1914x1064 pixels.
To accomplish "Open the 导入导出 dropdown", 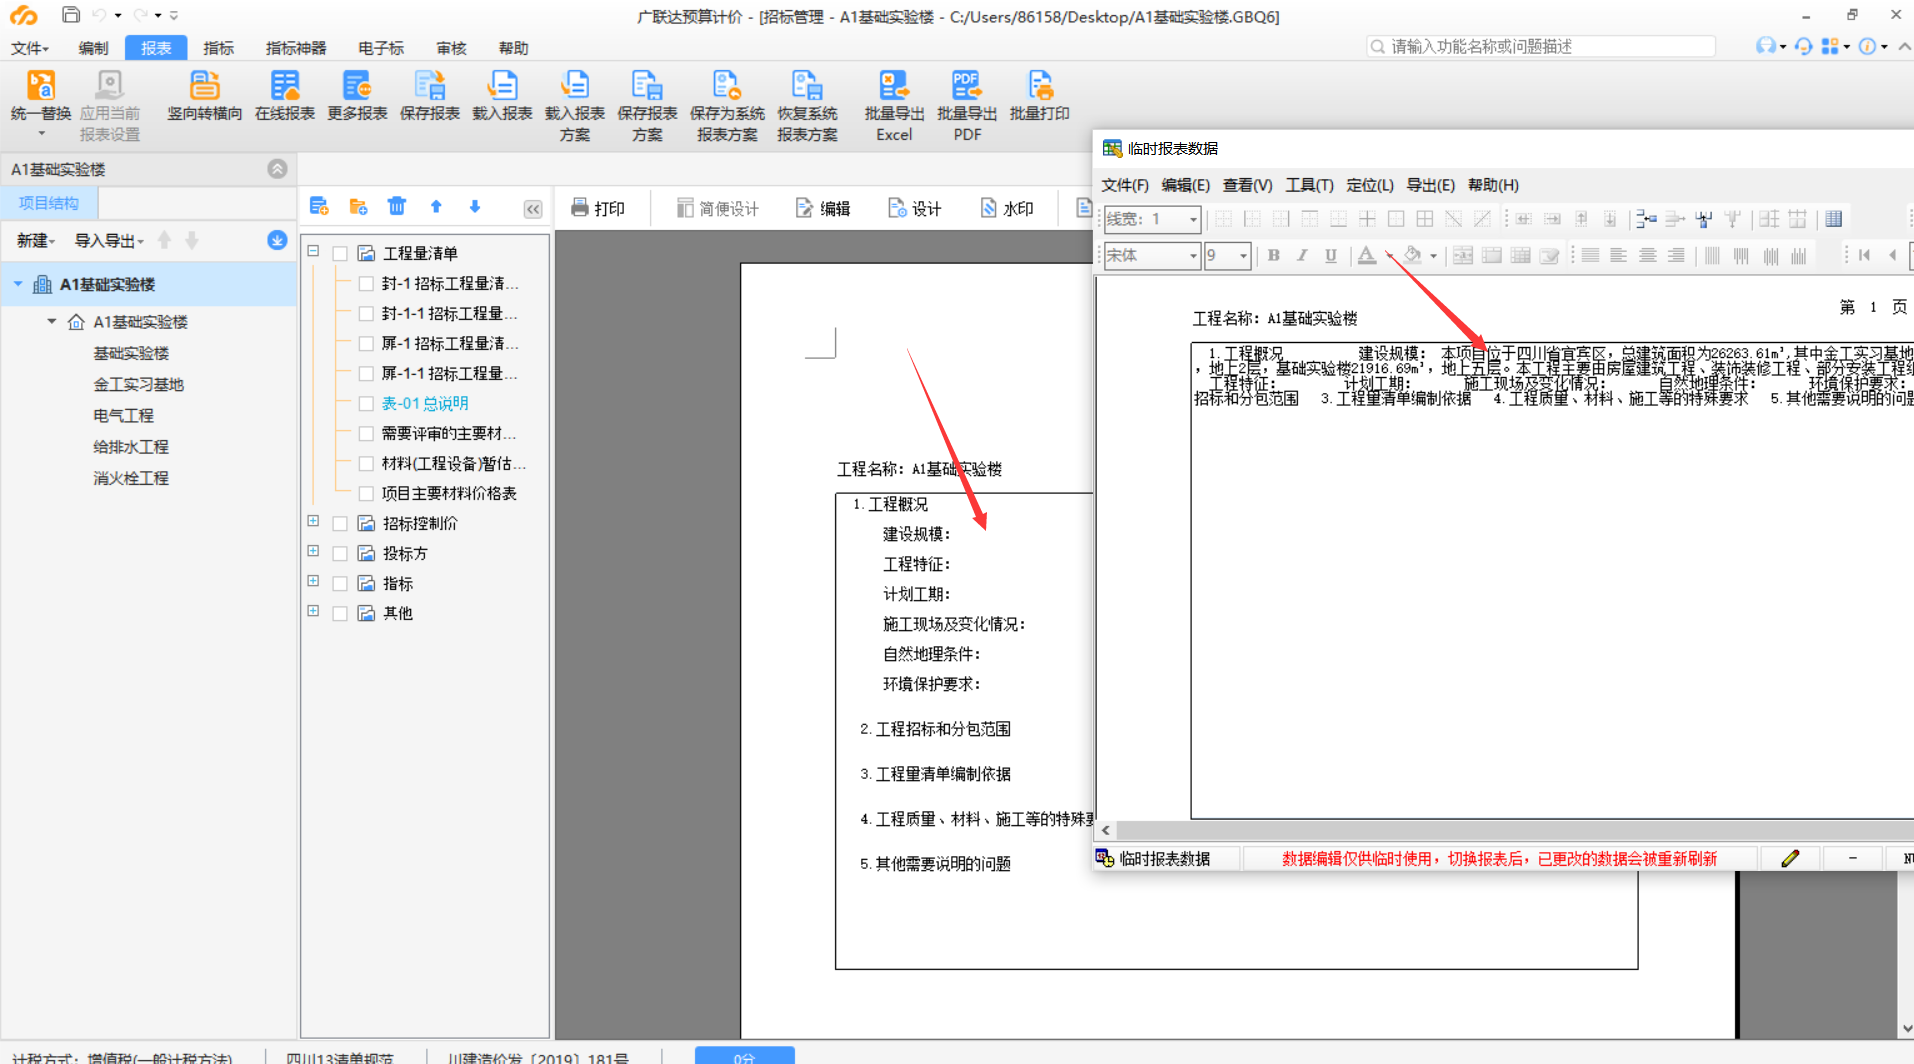I will coord(109,241).
